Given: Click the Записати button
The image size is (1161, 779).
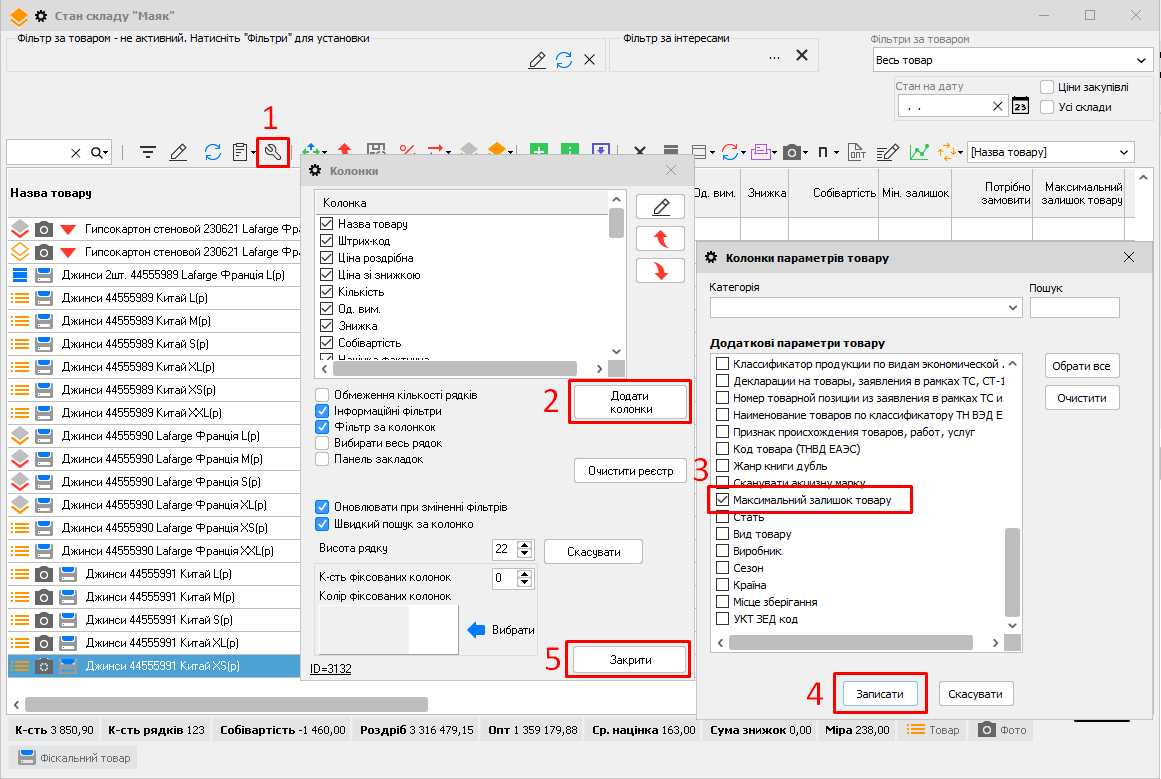Looking at the screenshot, I should pos(880,693).
